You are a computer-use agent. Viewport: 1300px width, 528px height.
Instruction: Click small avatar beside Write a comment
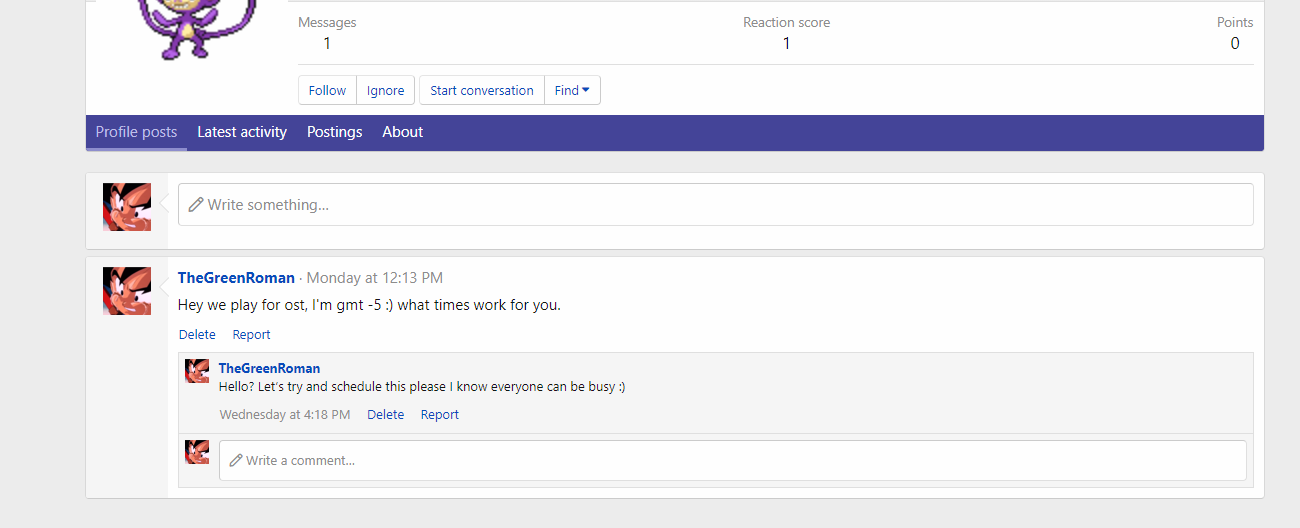pos(197,452)
